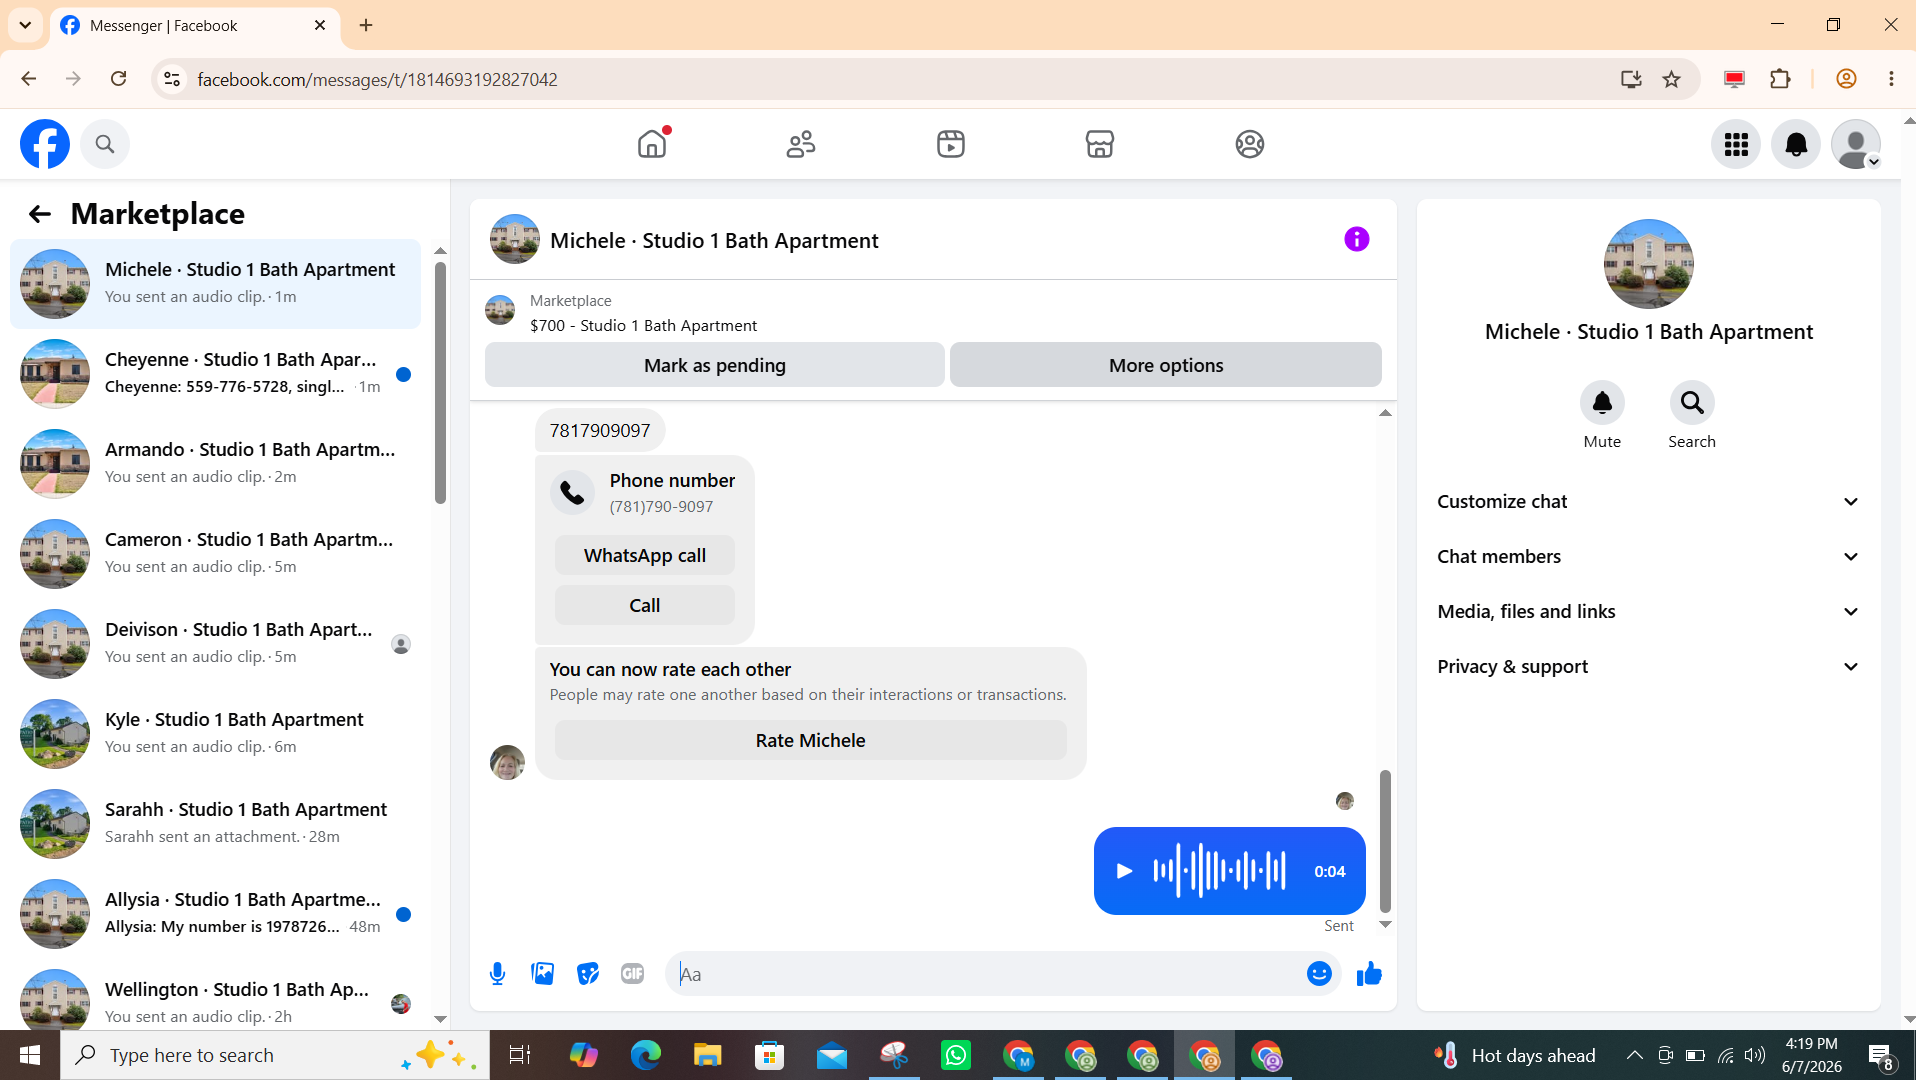Screen dimensions: 1916x1080
Task: Reload the page
Action: pos(118,79)
